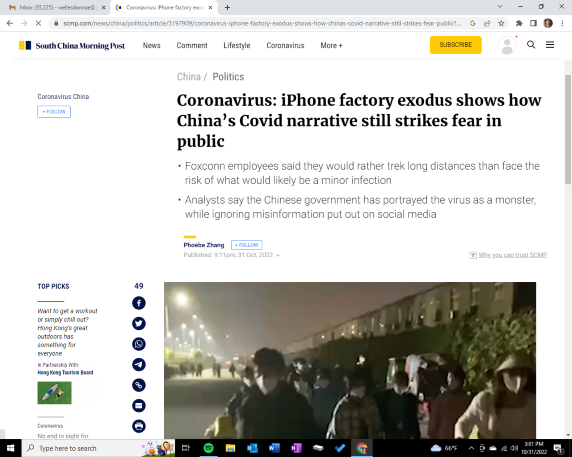Share article through Telegram icon

139,364
